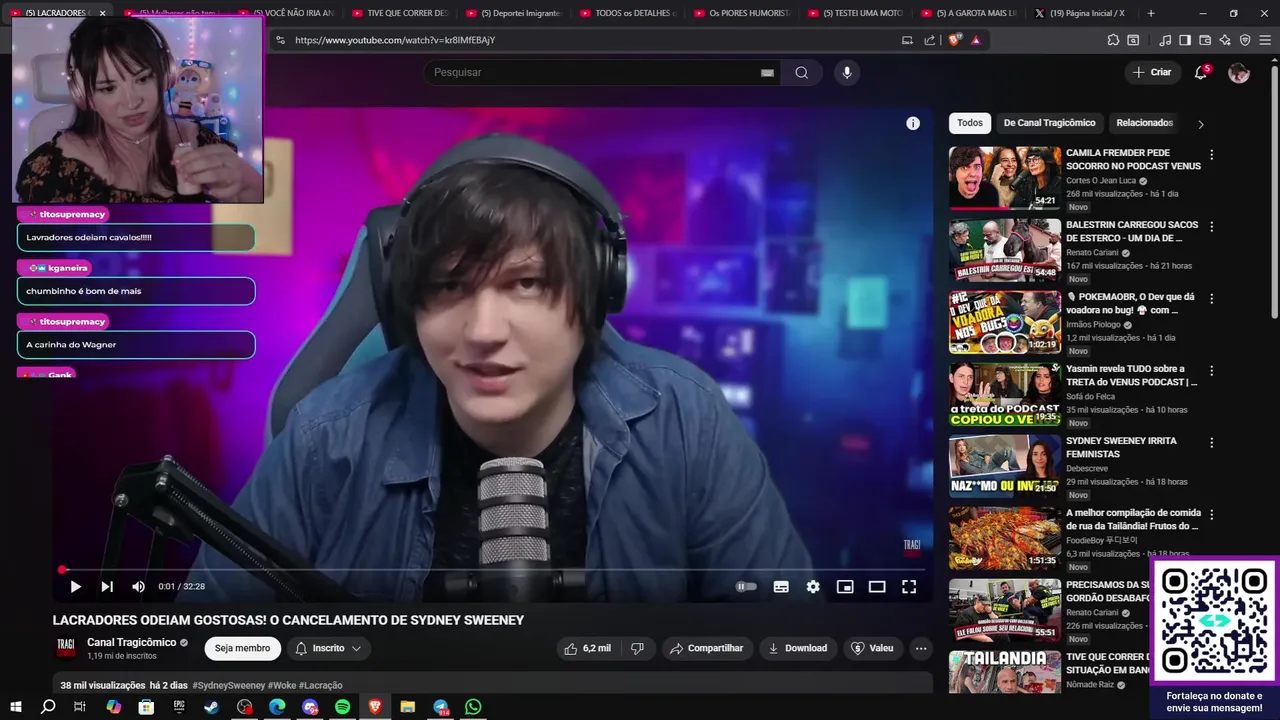Screen dimensions: 1280x720
Task: Open Leo AI sparkle icon
Action: pos(1225,40)
